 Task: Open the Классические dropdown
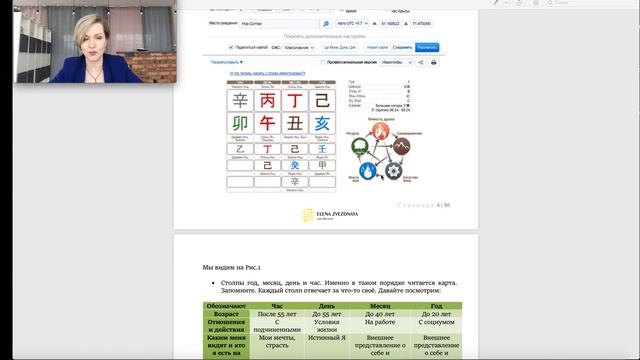coord(299,48)
